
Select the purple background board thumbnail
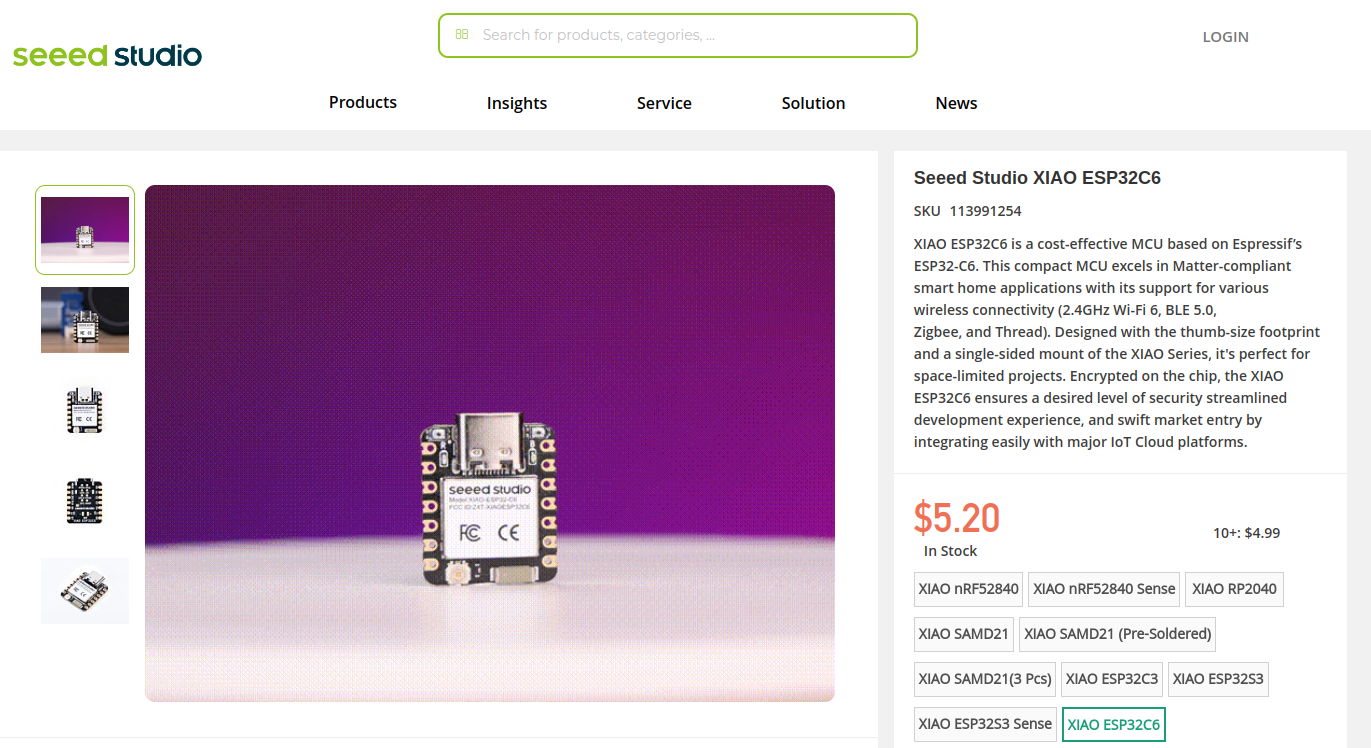(85, 230)
